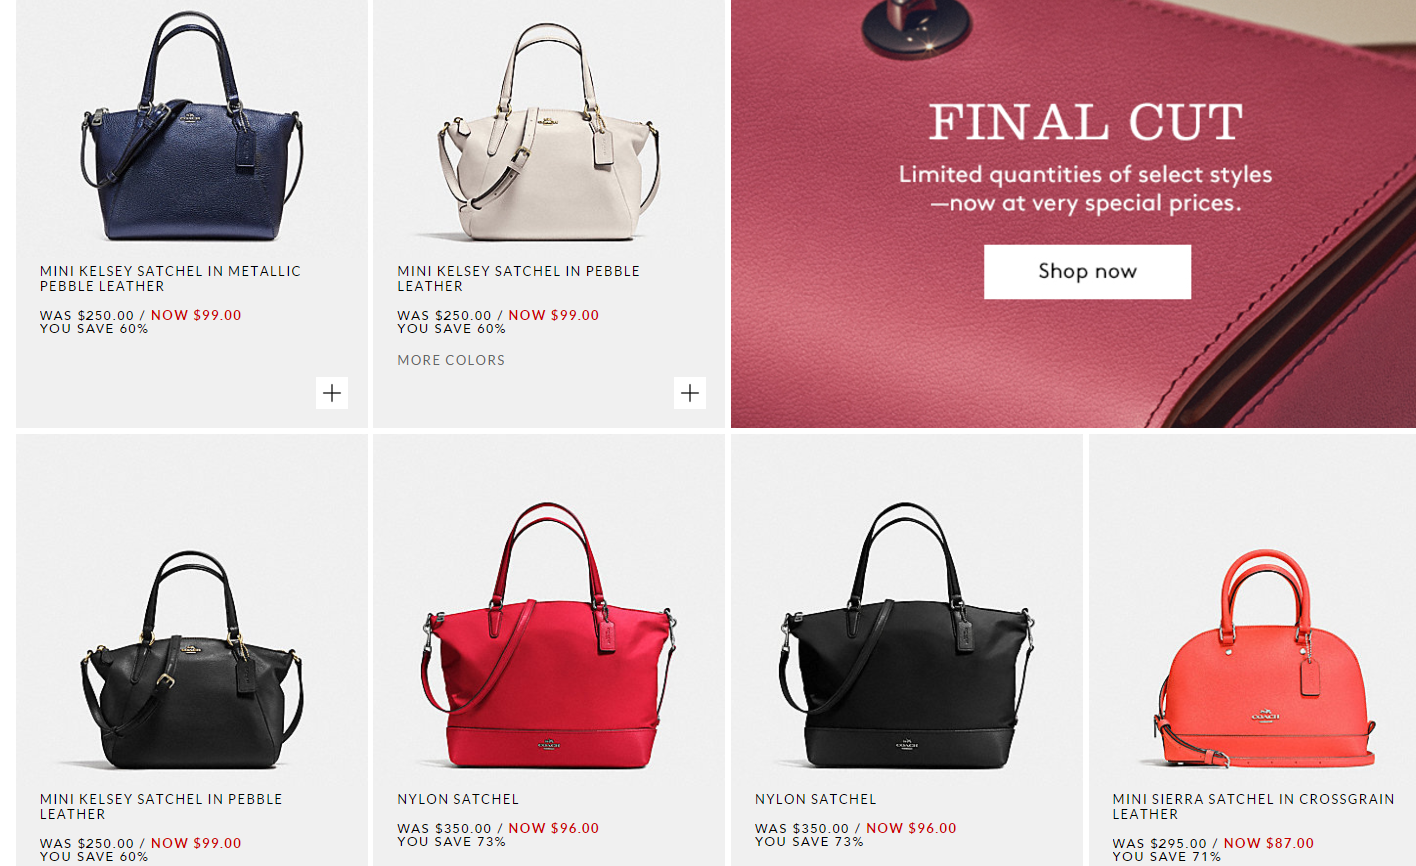Open Mini Sierra Satchel in Crossgrain Leather title
The width and height of the screenshot is (1416, 866).
(x=1253, y=806)
